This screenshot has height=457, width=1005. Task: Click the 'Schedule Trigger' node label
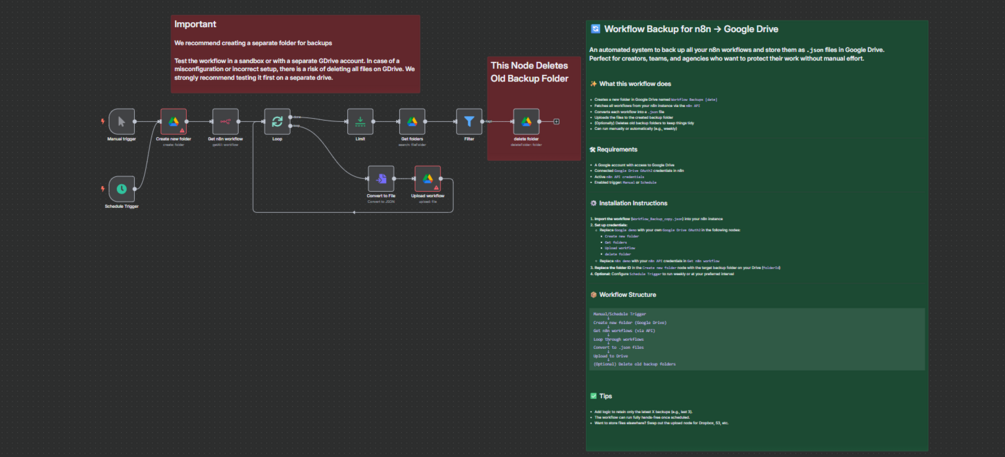(122, 206)
